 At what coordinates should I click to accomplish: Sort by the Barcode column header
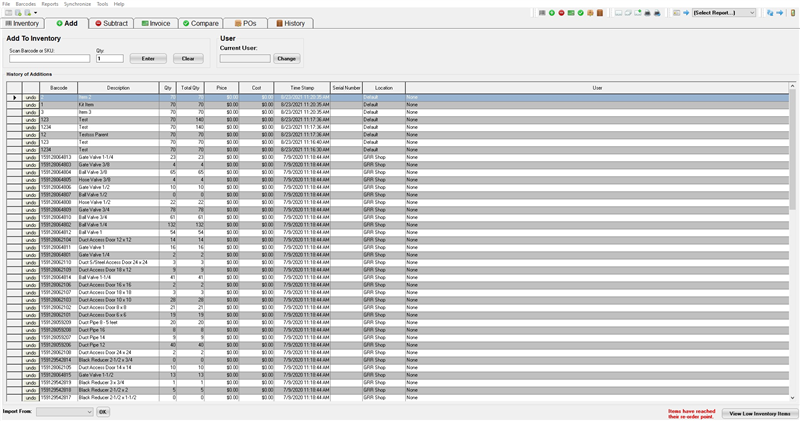[x=59, y=88]
